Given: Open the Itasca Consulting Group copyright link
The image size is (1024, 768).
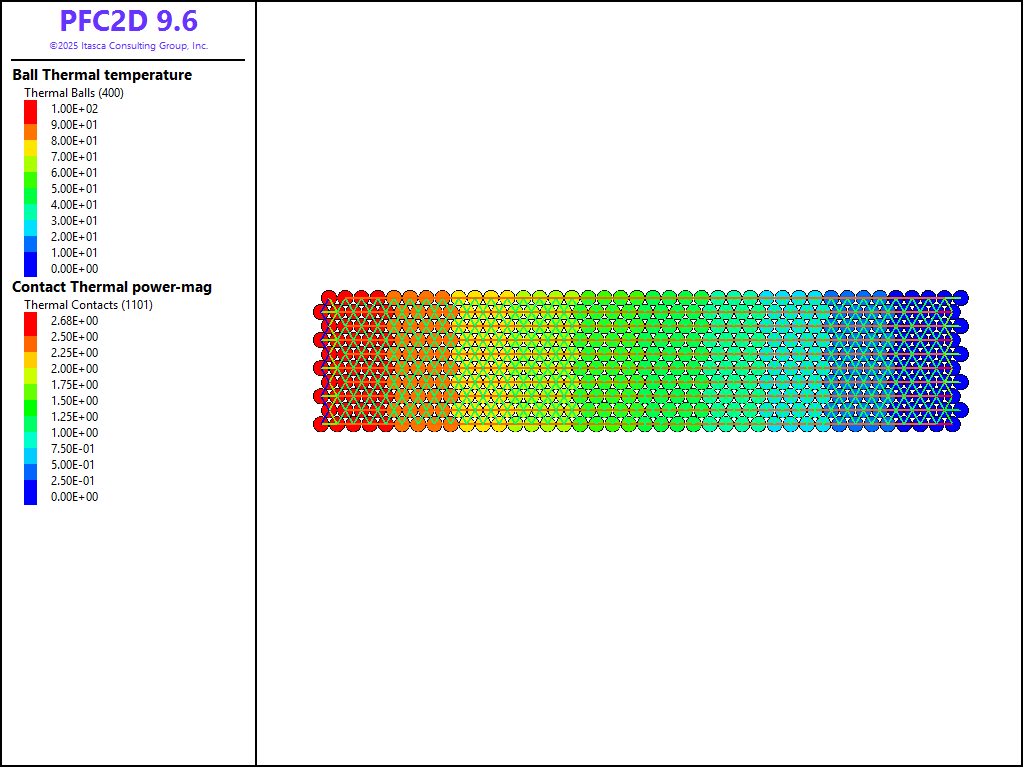Looking at the screenshot, I should (128, 46).
